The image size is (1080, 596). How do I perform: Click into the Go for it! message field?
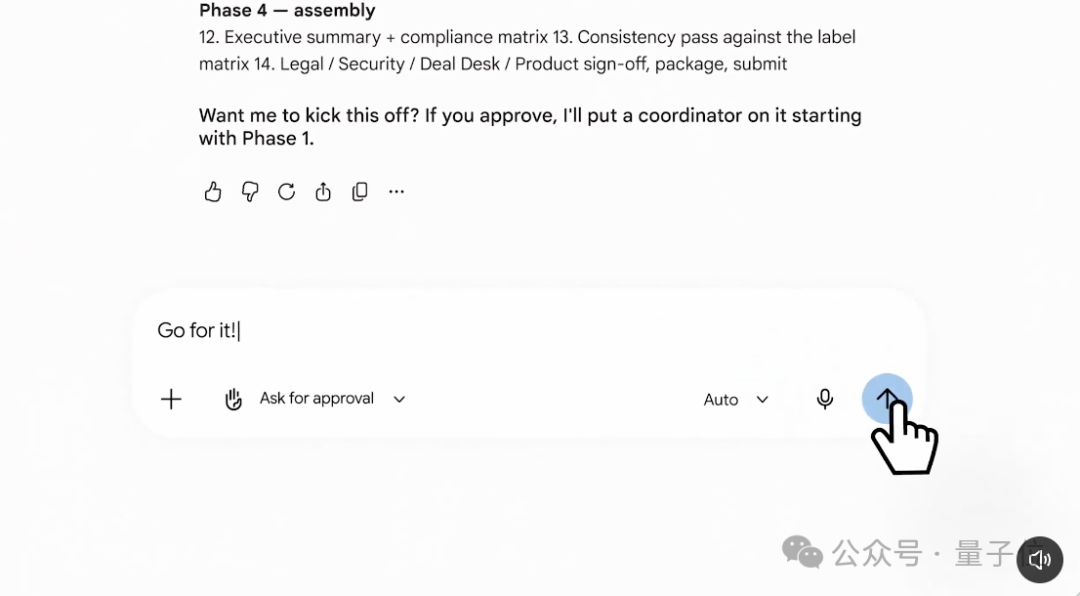[529, 330]
